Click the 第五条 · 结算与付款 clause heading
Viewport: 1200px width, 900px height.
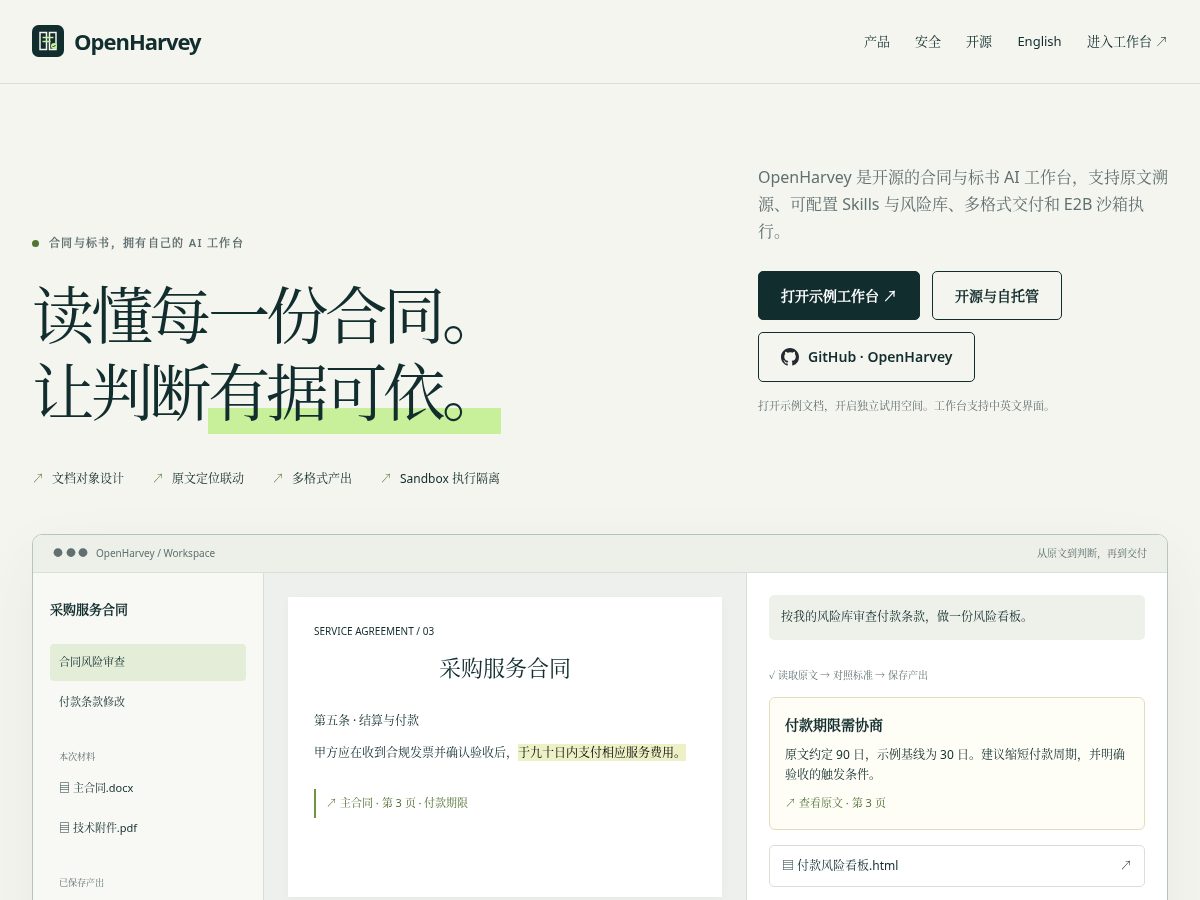[366, 720]
